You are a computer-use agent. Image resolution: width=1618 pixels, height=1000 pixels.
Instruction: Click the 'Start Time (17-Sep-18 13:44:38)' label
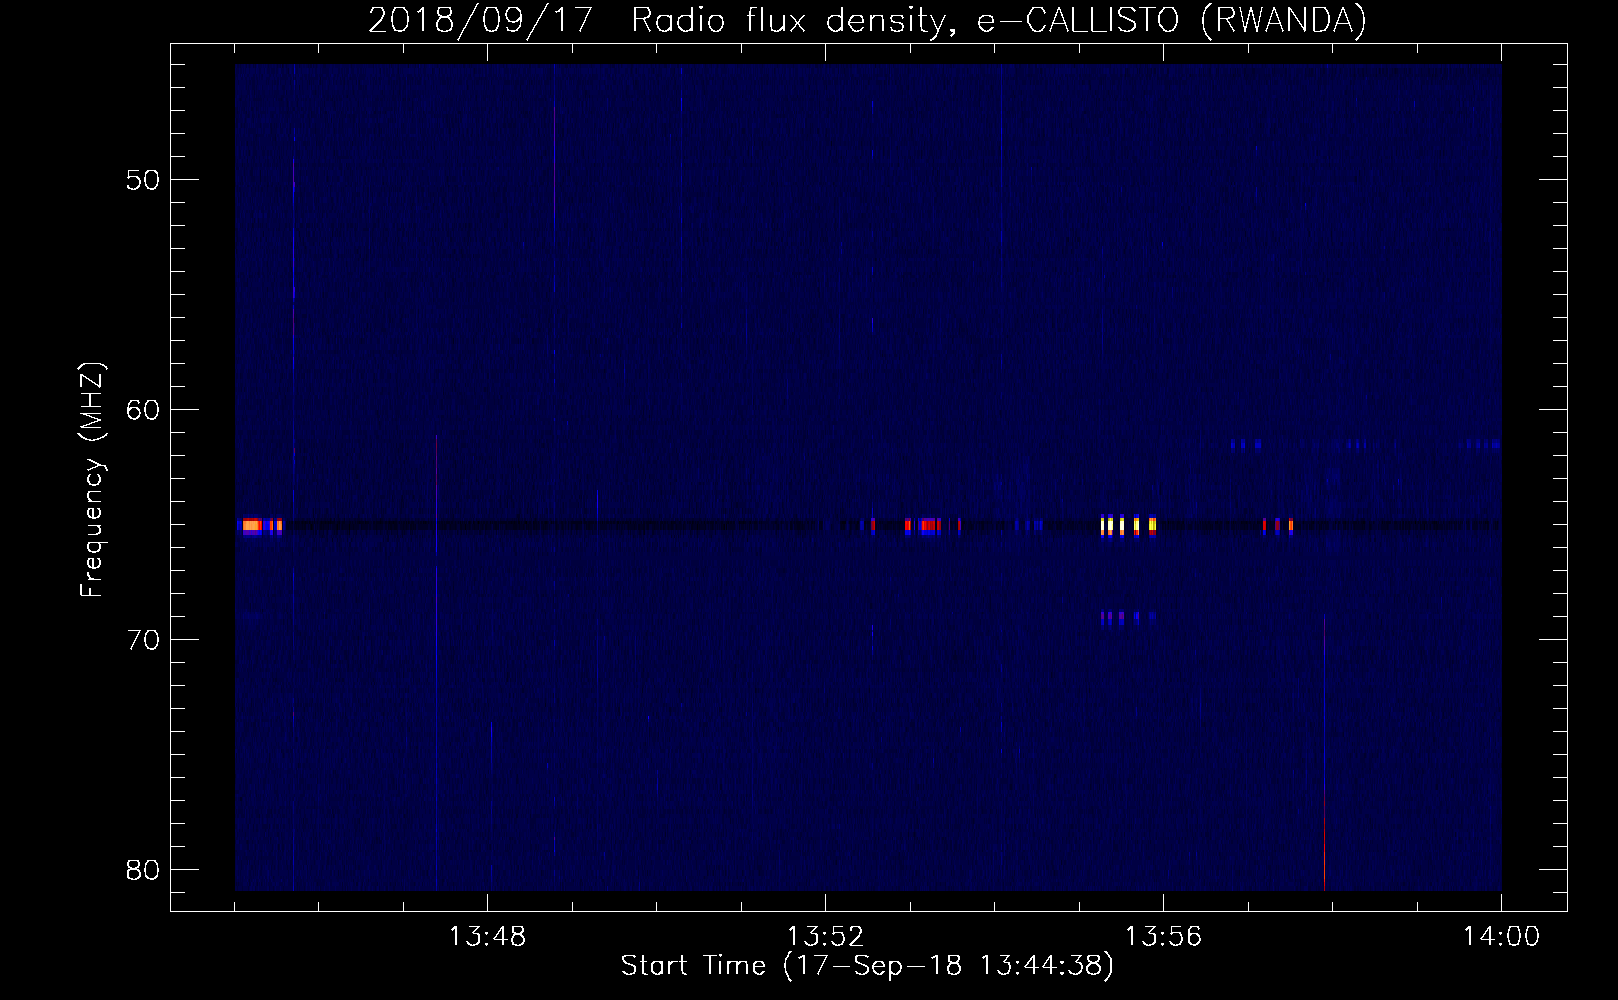tap(867, 966)
